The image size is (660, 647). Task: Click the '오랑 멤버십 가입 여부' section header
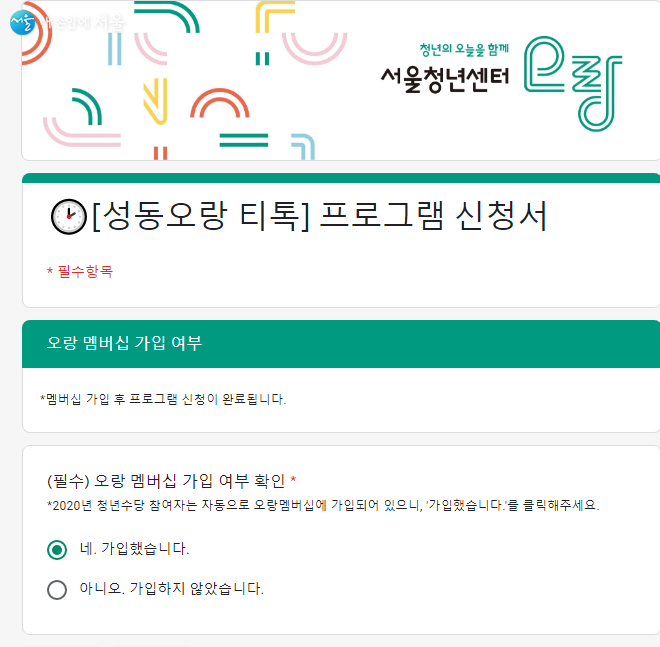click(x=125, y=344)
